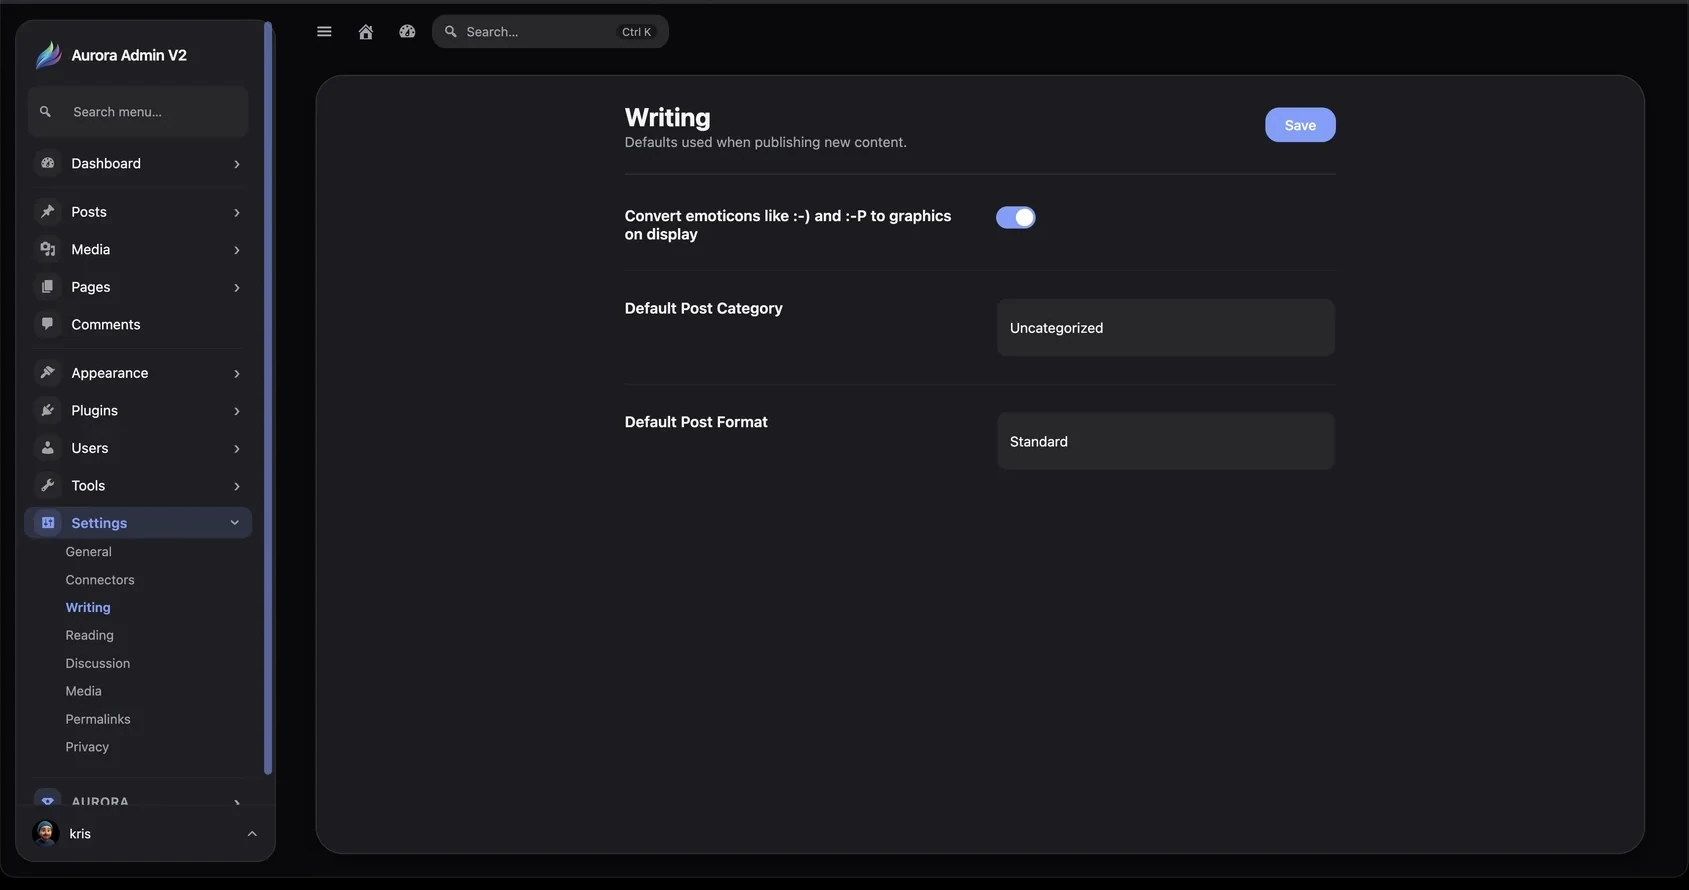Click the Tools wrench icon in sidebar
The height and width of the screenshot is (890, 1689).
pyautogui.click(x=47, y=485)
